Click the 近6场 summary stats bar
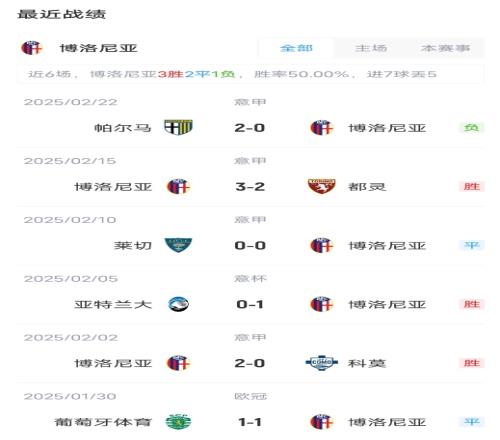This screenshot has height=440, width=500. click(x=250, y=74)
